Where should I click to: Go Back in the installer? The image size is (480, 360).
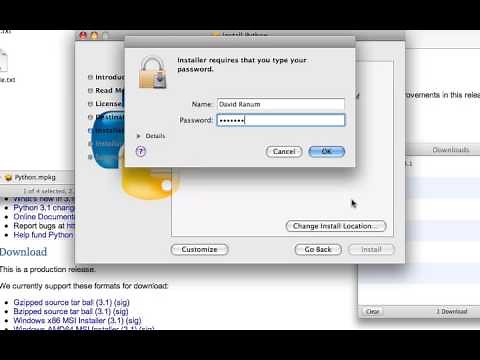coord(318,249)
